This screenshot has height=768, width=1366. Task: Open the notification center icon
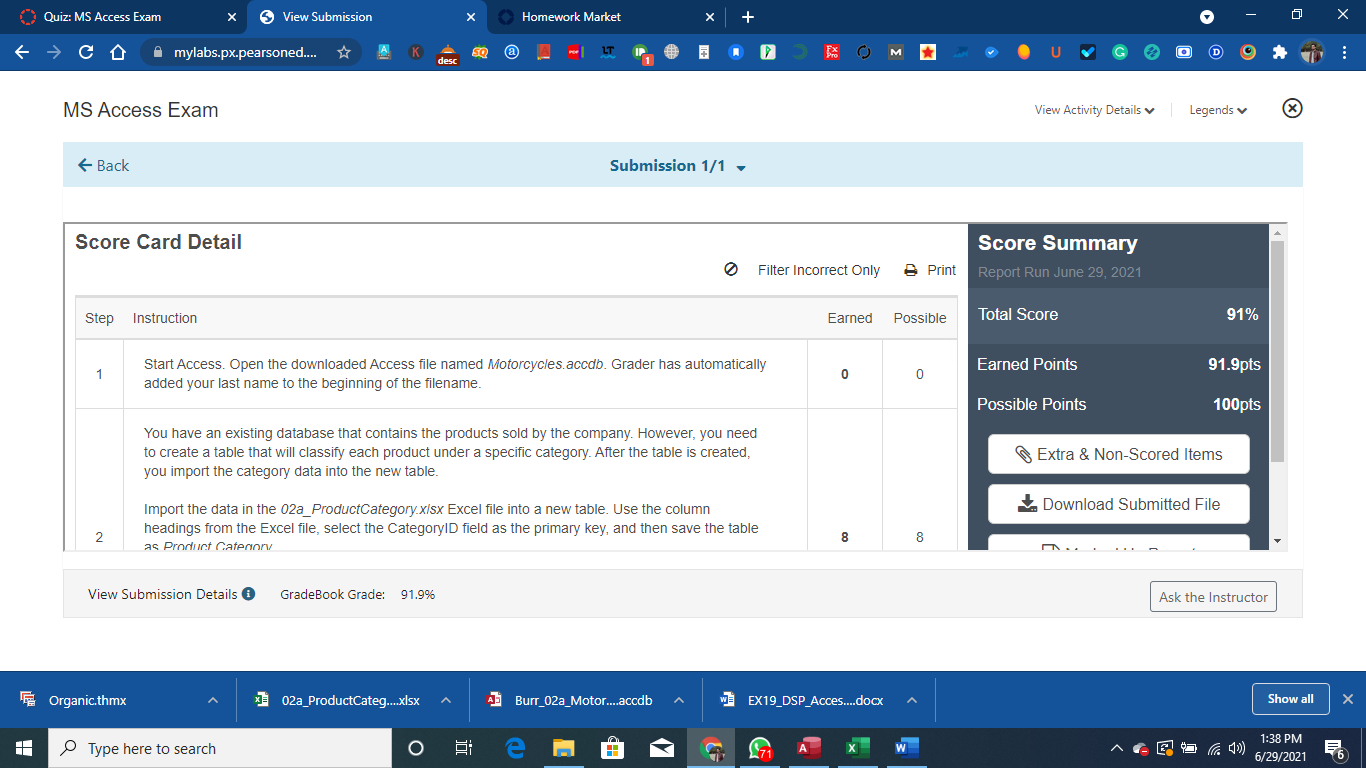[x=1335, y=748]
